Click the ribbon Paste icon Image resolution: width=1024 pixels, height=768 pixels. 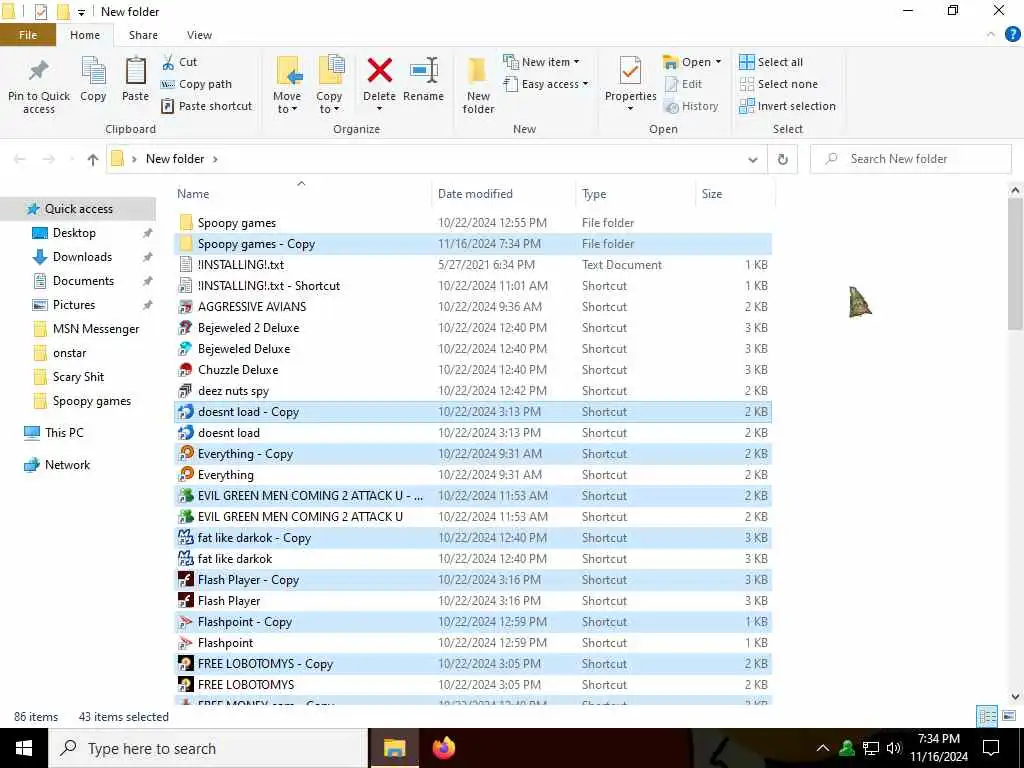[136, 71]
